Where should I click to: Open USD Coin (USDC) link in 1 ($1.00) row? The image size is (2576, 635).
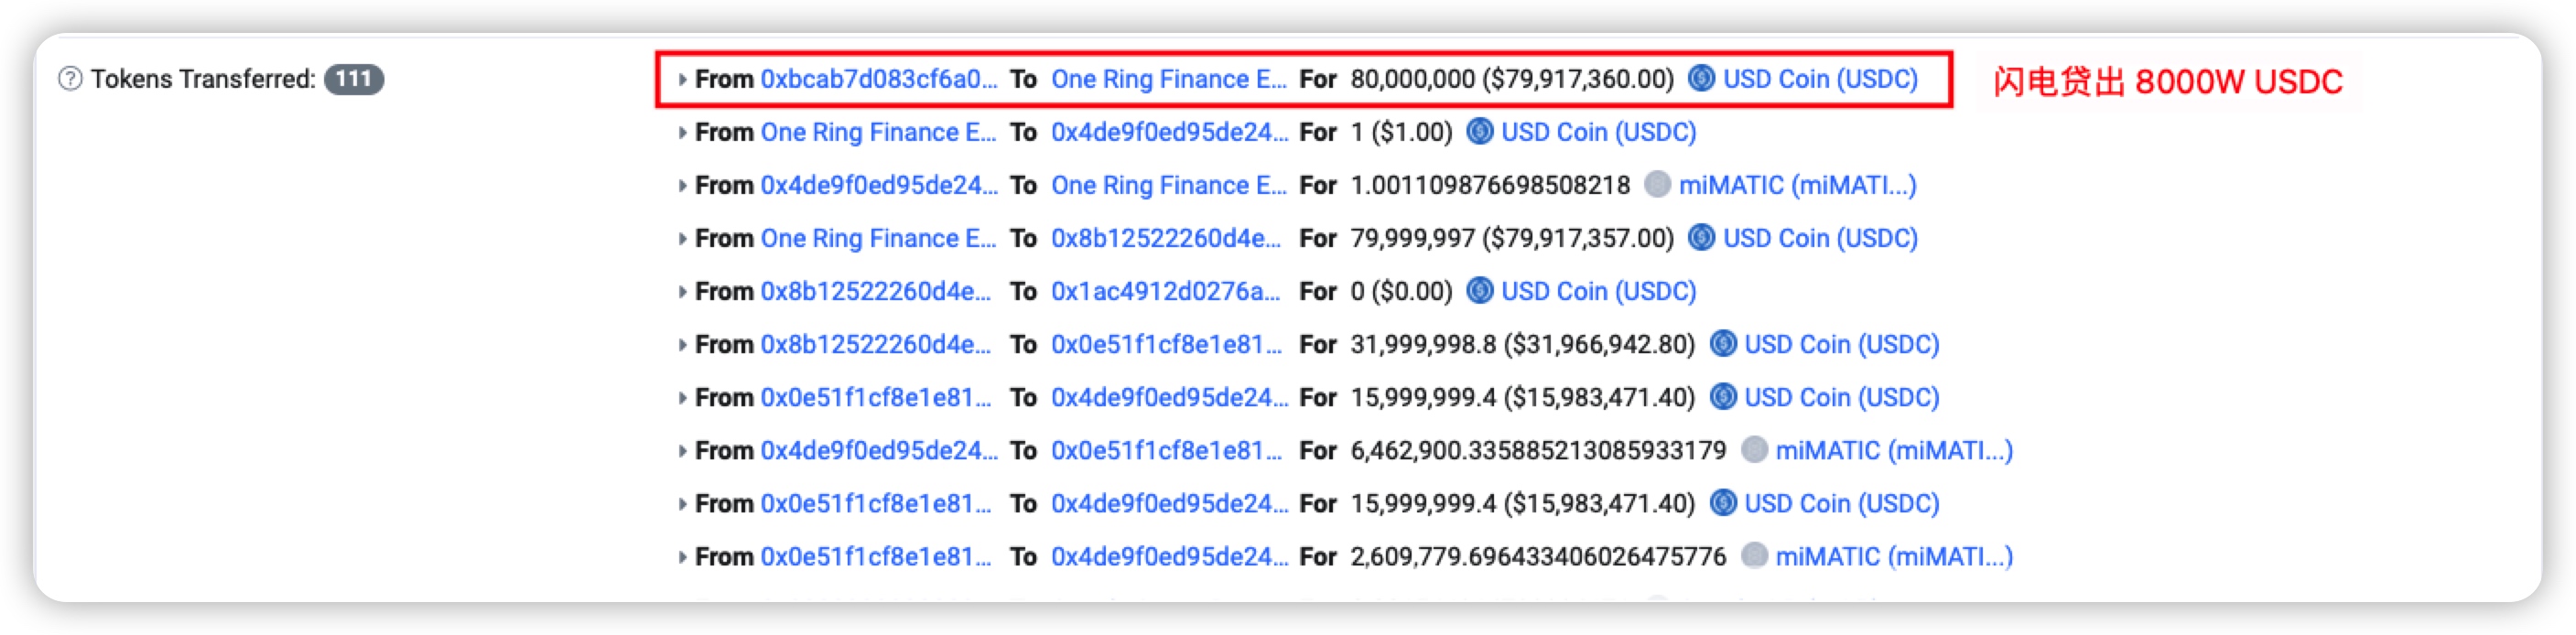[1599, 132]
